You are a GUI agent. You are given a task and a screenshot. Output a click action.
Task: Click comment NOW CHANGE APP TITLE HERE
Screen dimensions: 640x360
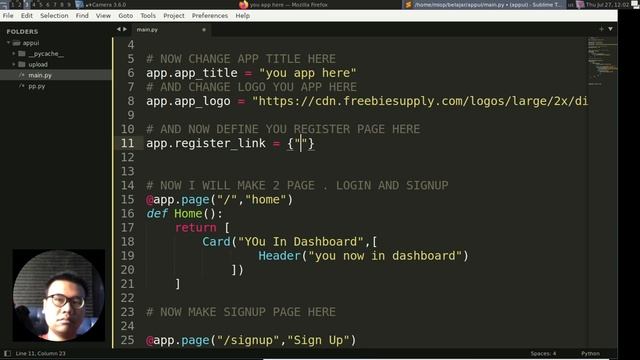click(x=241, y=59)
